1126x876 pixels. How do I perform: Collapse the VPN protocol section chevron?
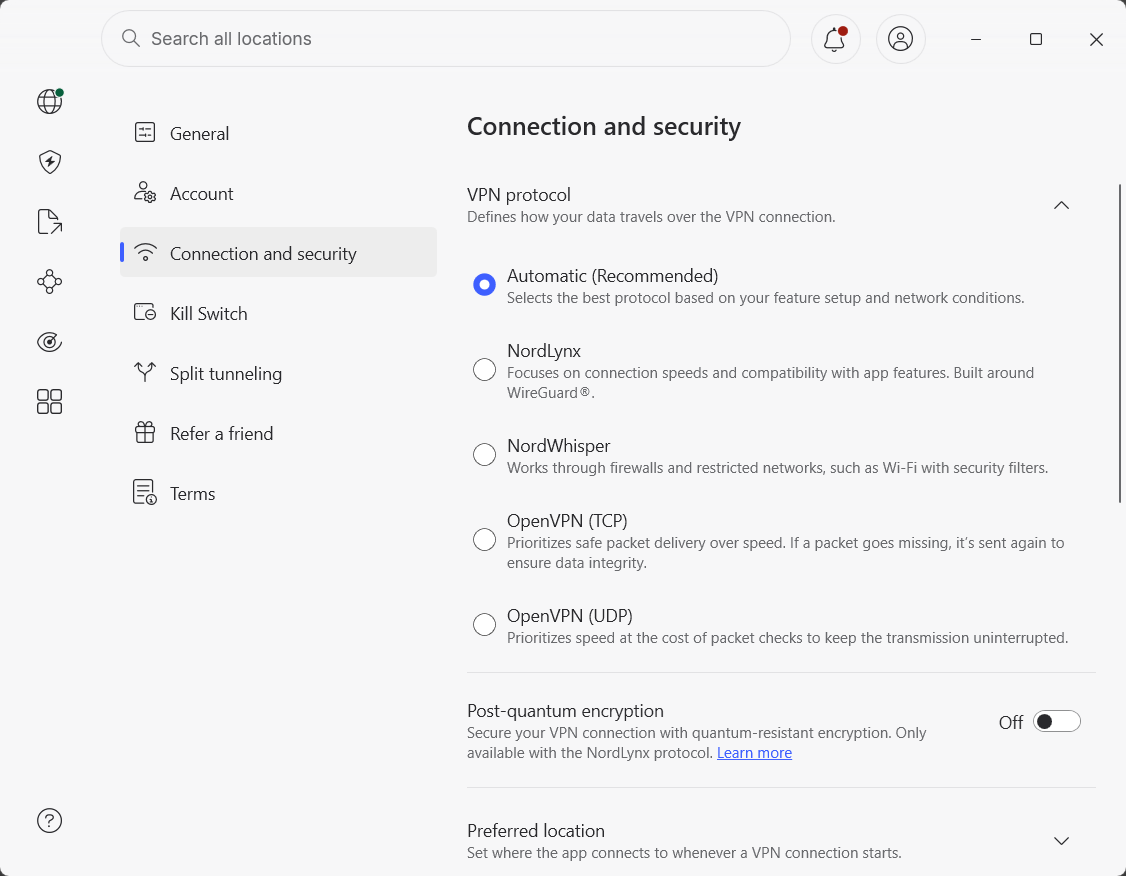pos(1061,205)
